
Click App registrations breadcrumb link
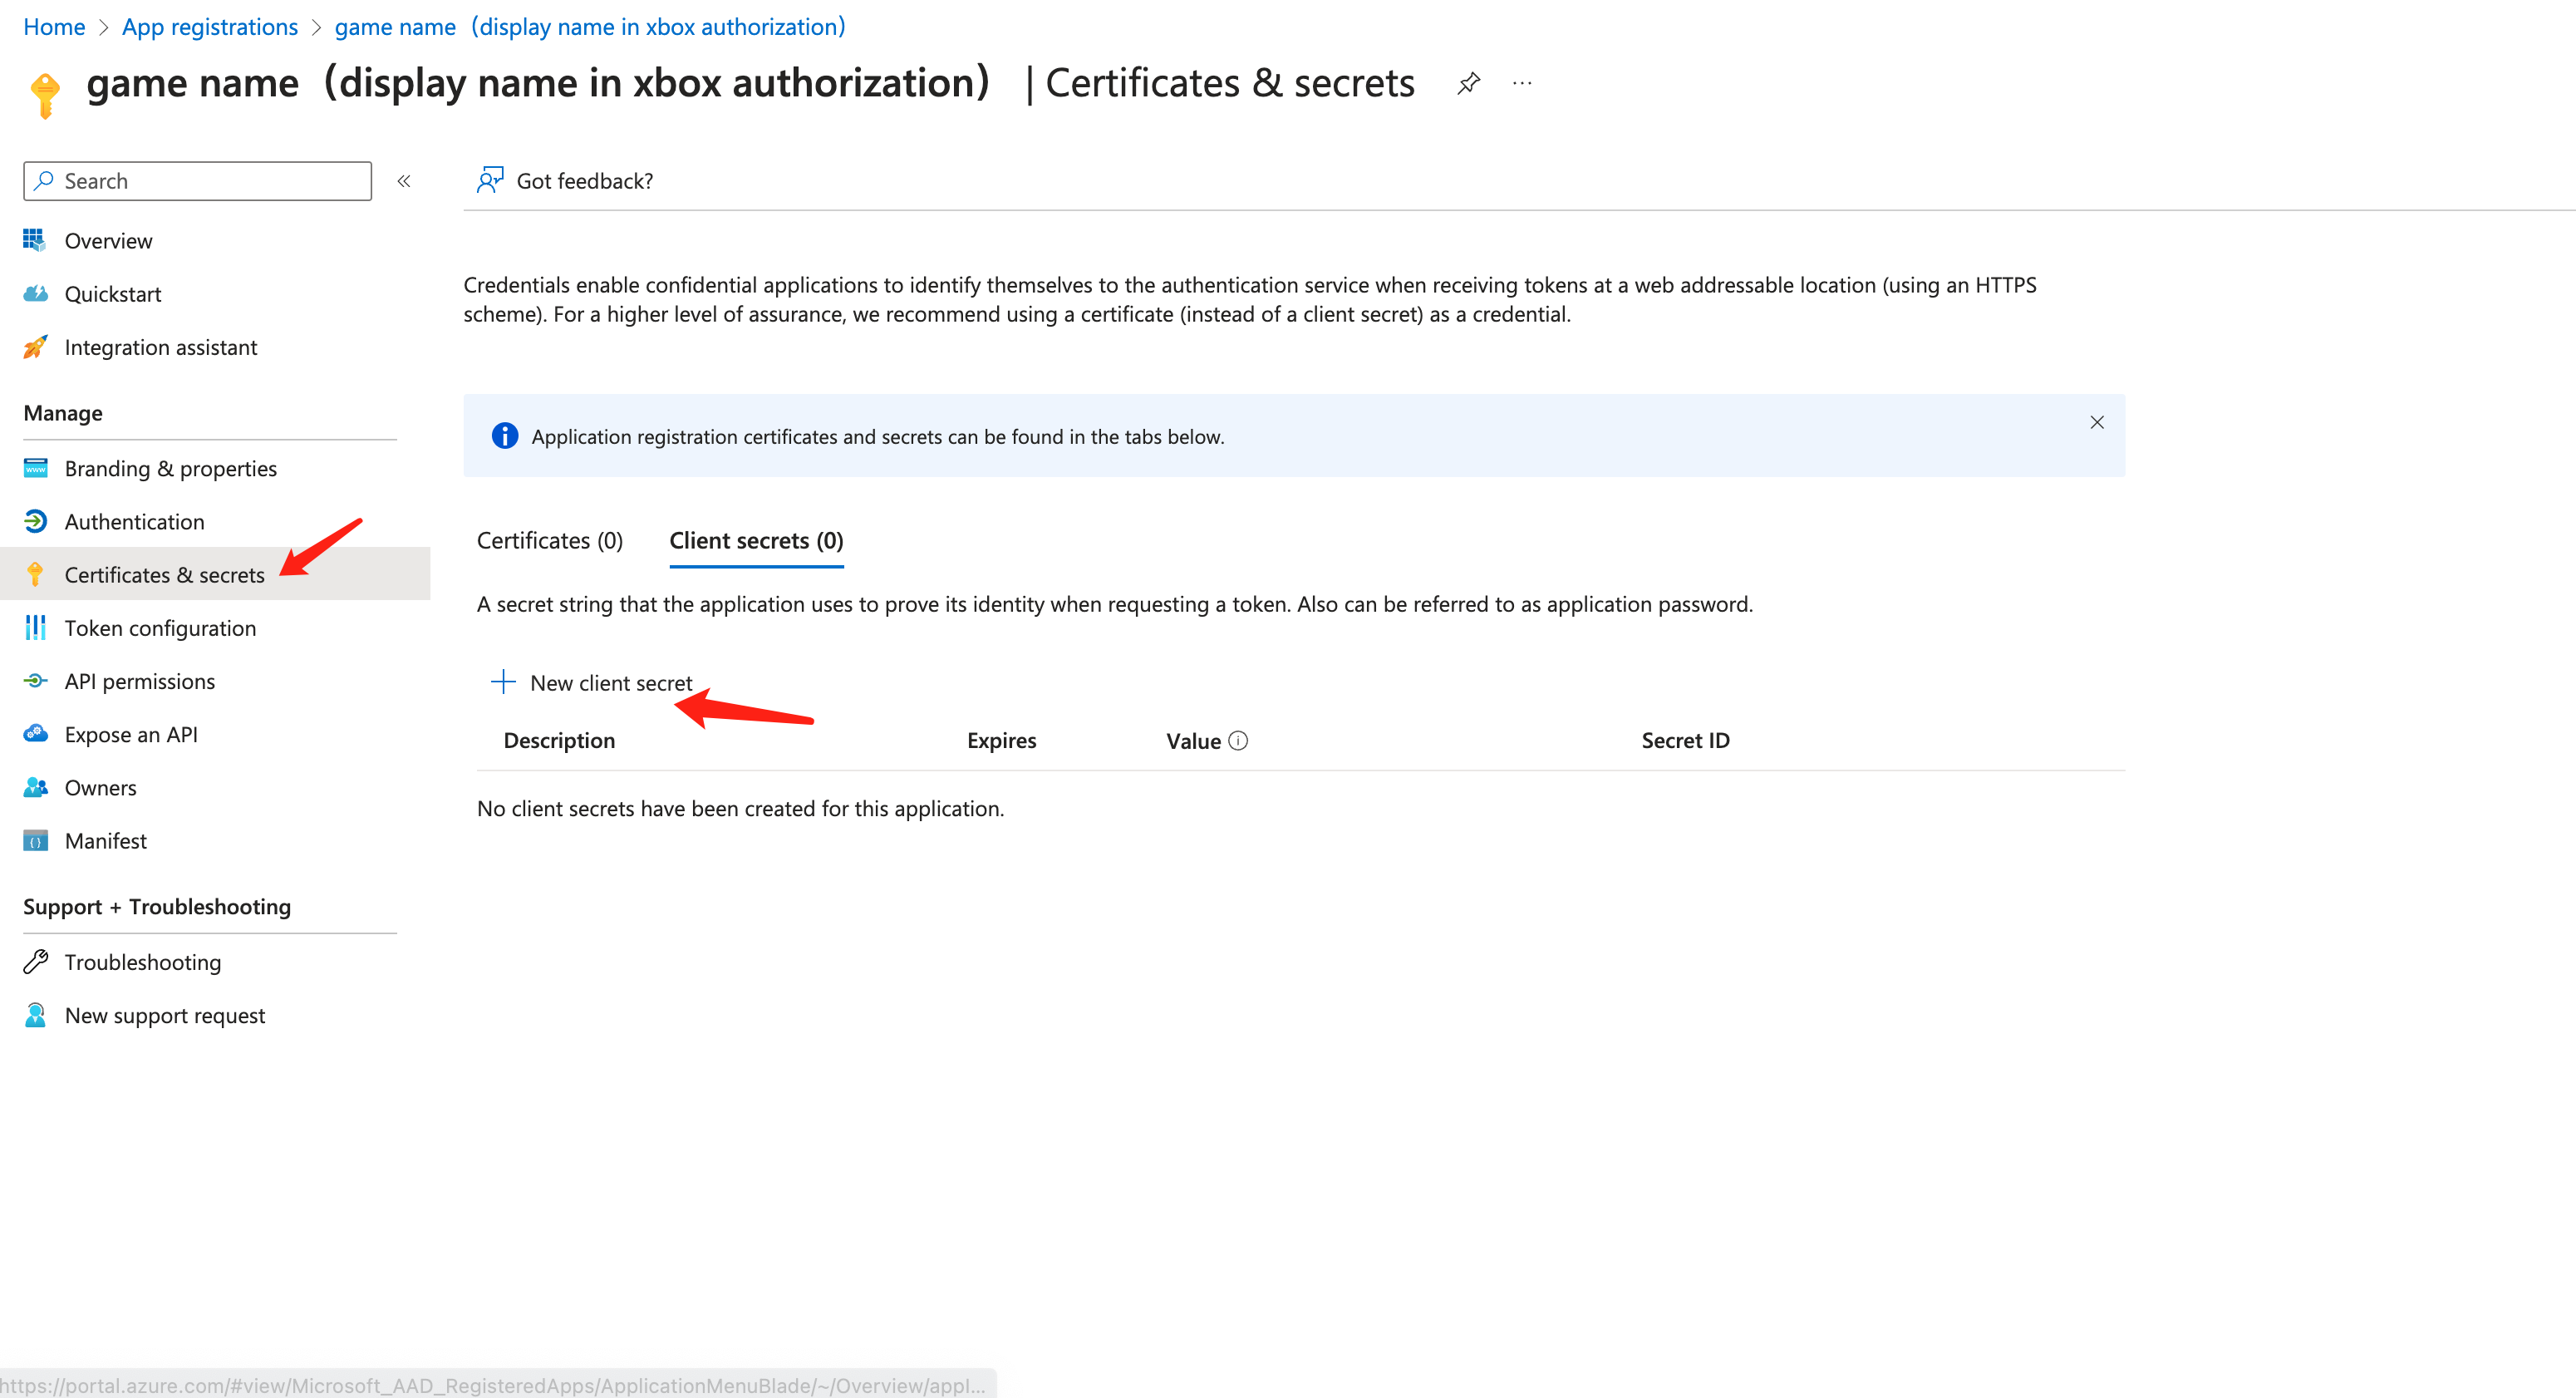209,27
